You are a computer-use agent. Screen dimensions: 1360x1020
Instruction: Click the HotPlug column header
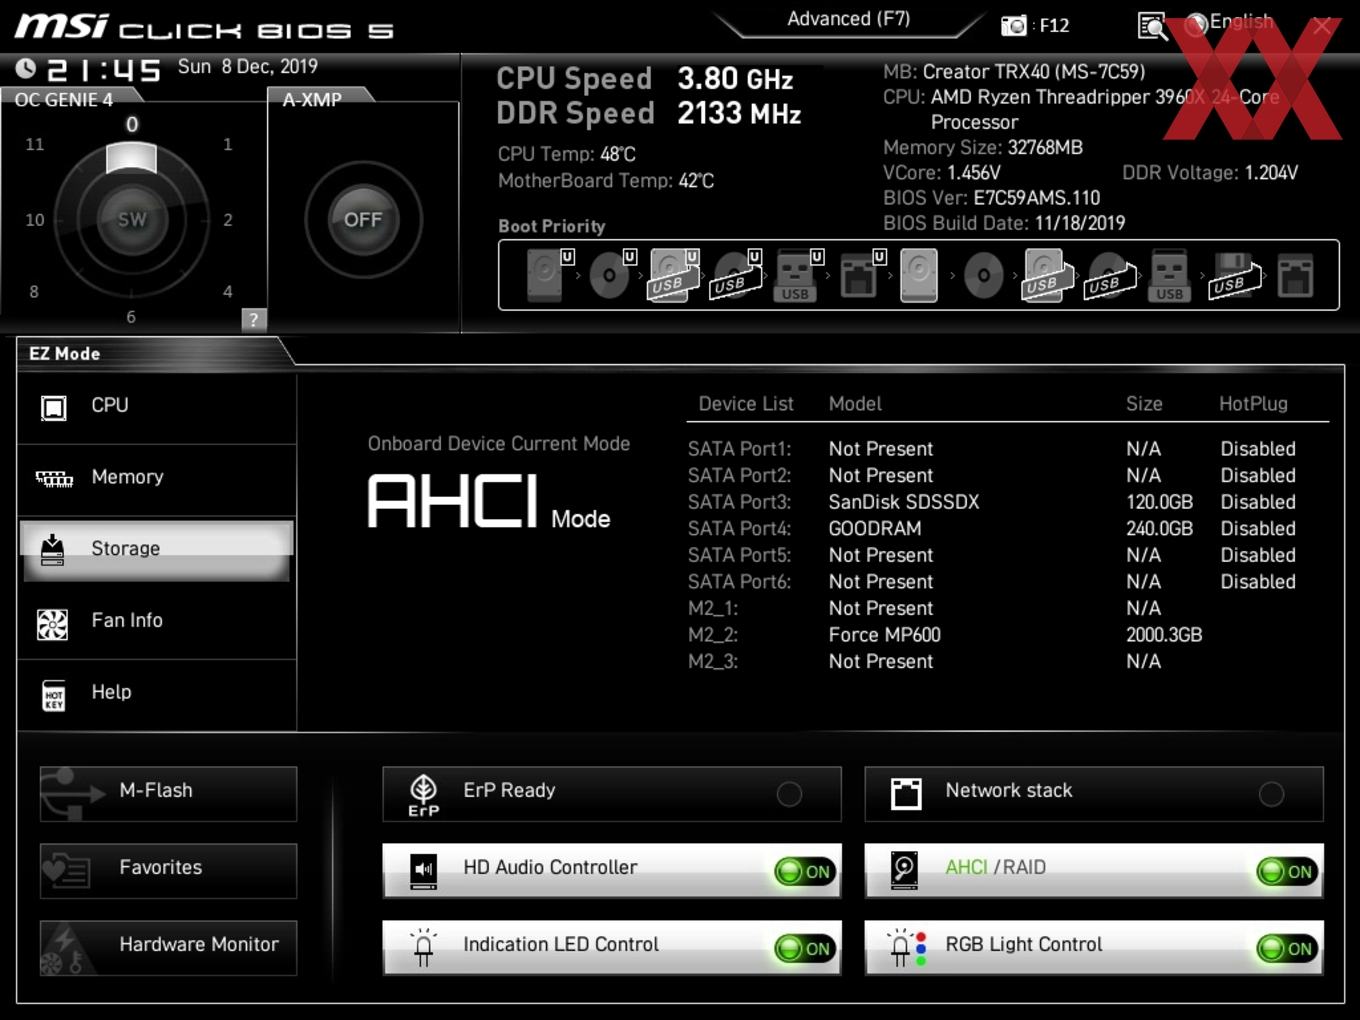tap(1253, 404)
